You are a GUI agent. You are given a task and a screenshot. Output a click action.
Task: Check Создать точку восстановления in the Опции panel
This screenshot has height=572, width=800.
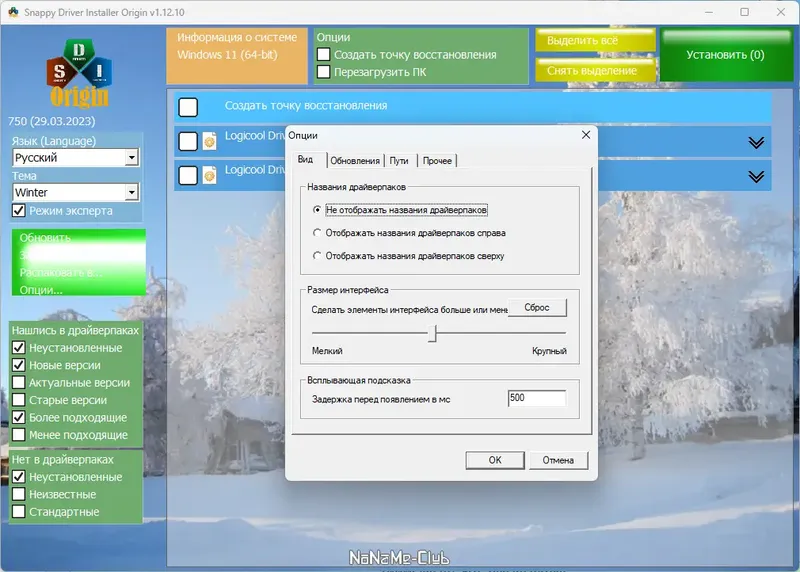click(323, 54)
